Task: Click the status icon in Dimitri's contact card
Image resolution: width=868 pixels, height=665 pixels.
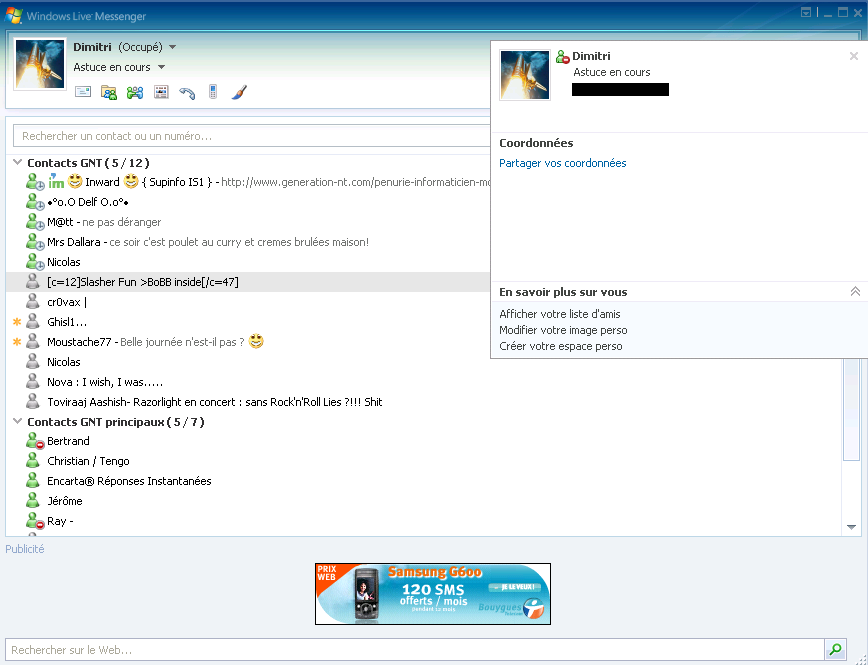Action: coord(563,56)
